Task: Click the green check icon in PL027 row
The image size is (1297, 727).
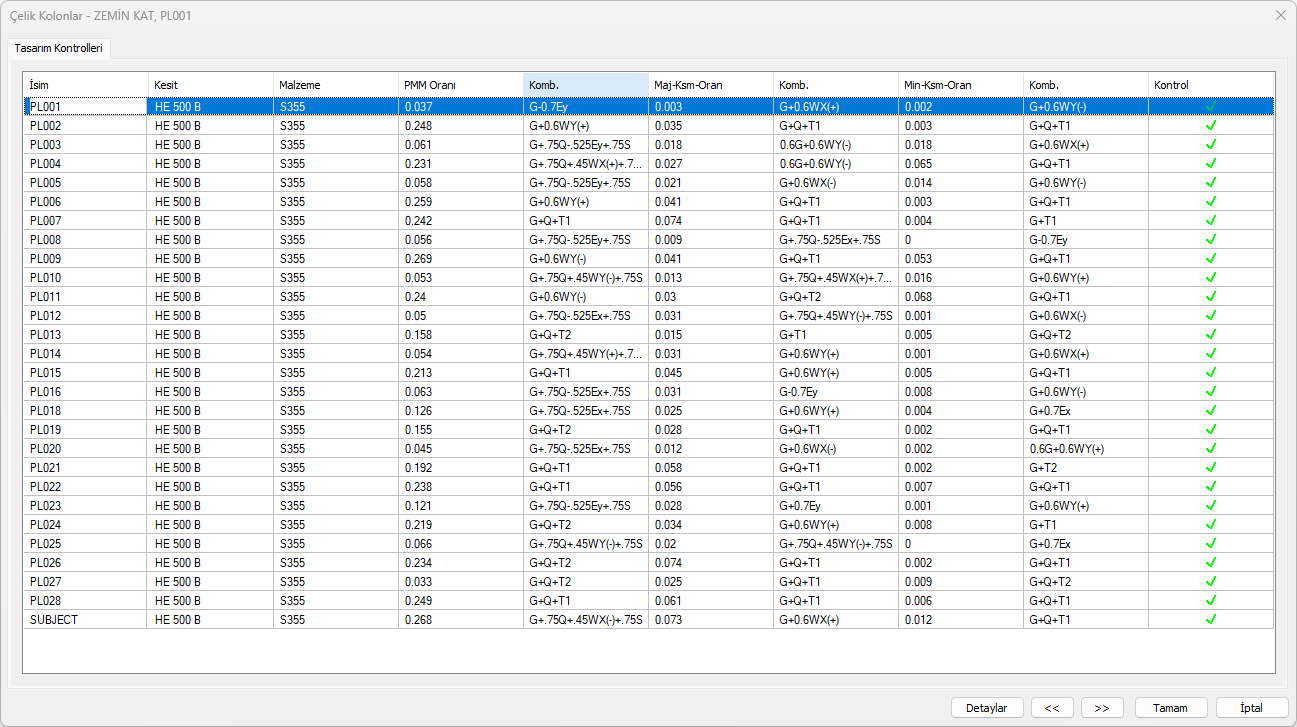Action: tap(1210, 581)
